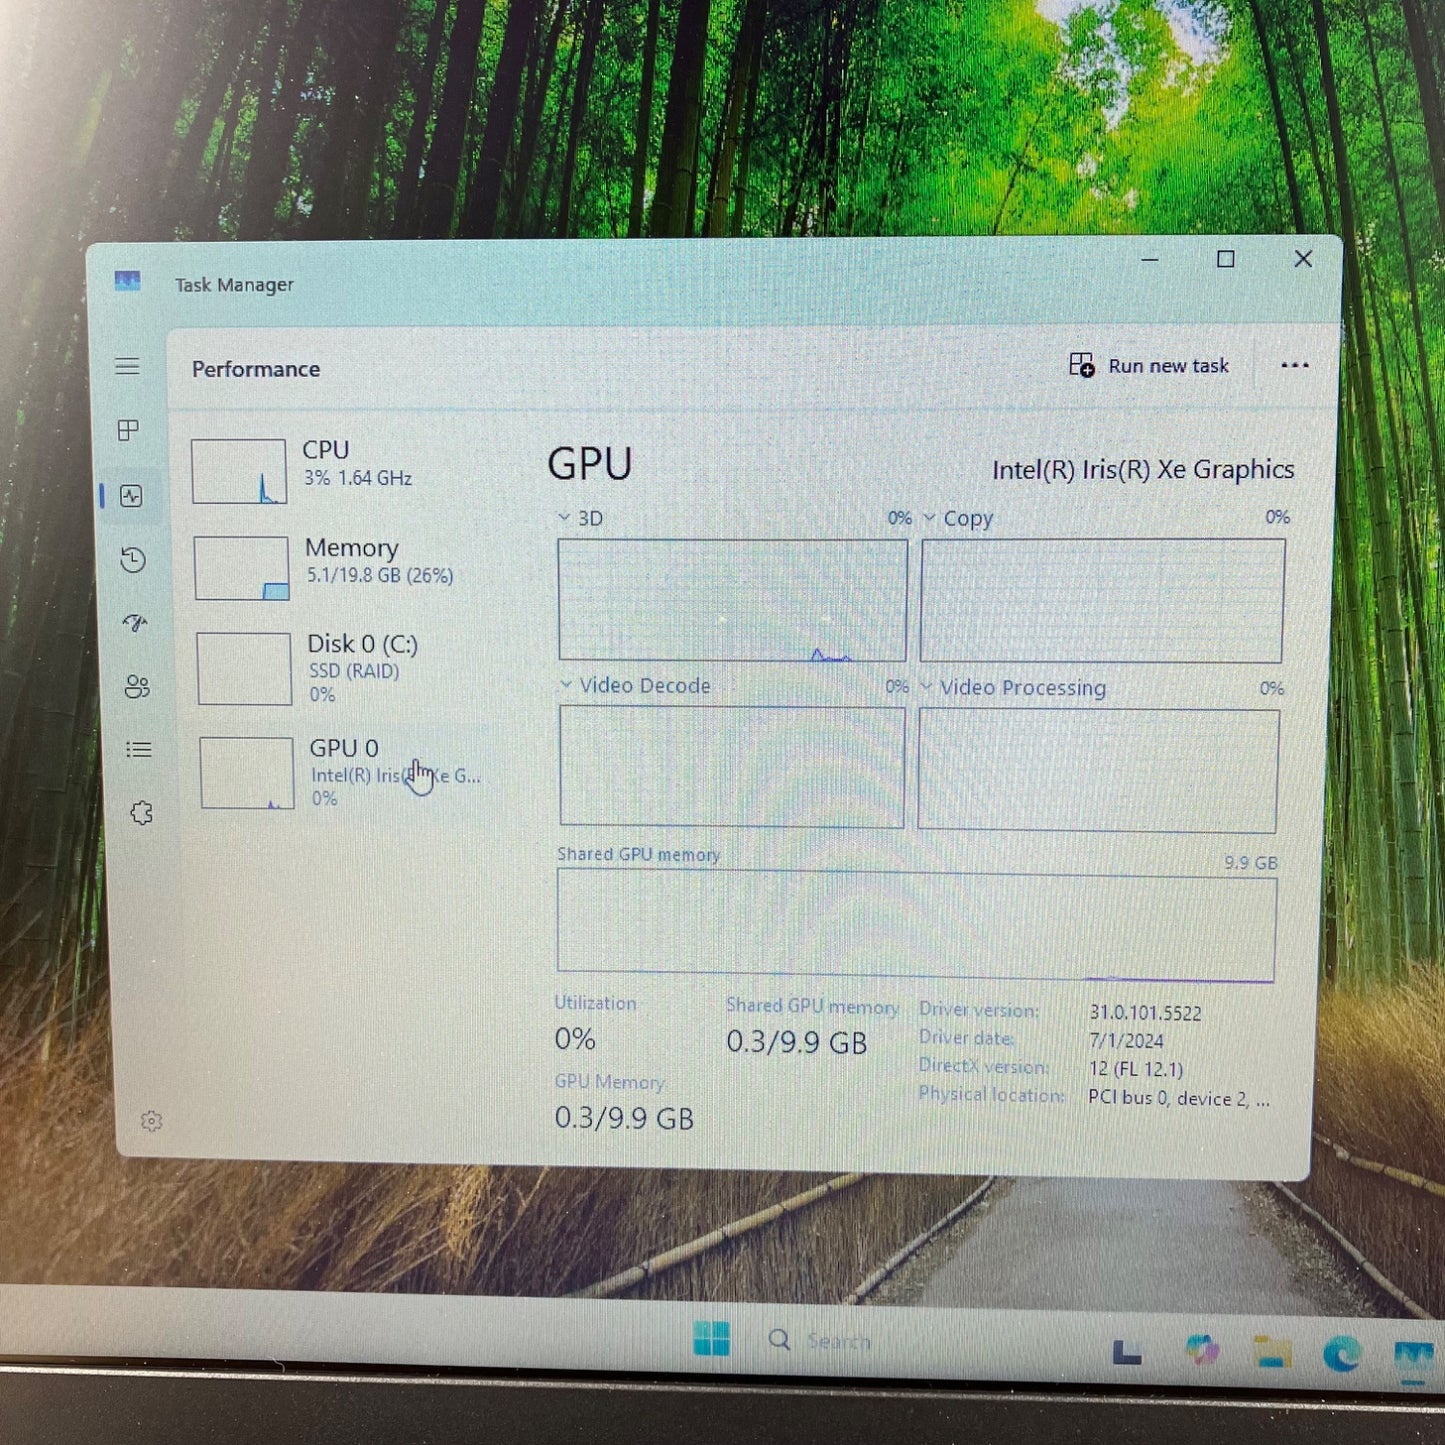View the Shared GPU memory graph
1445x1445 pixels.
pos(915,920)
